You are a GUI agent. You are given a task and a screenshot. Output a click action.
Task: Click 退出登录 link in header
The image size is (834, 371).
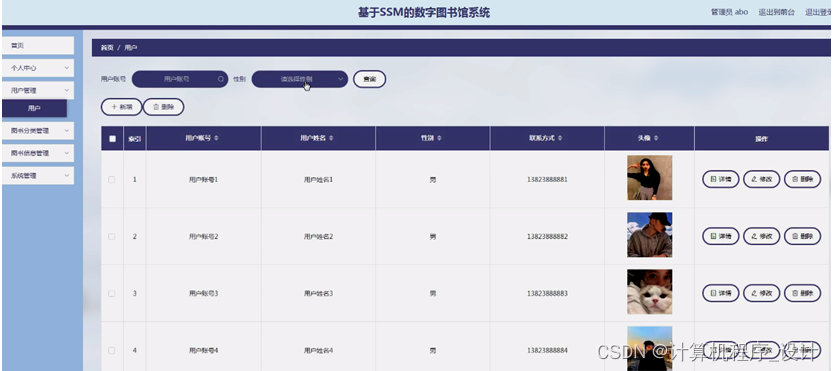pos(819,12)
